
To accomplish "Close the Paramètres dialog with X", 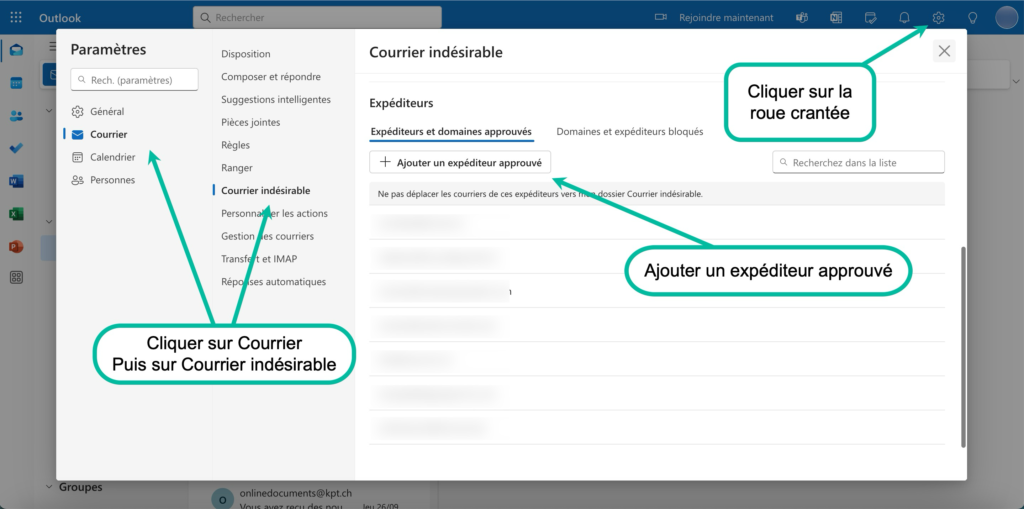I will 944,51.
